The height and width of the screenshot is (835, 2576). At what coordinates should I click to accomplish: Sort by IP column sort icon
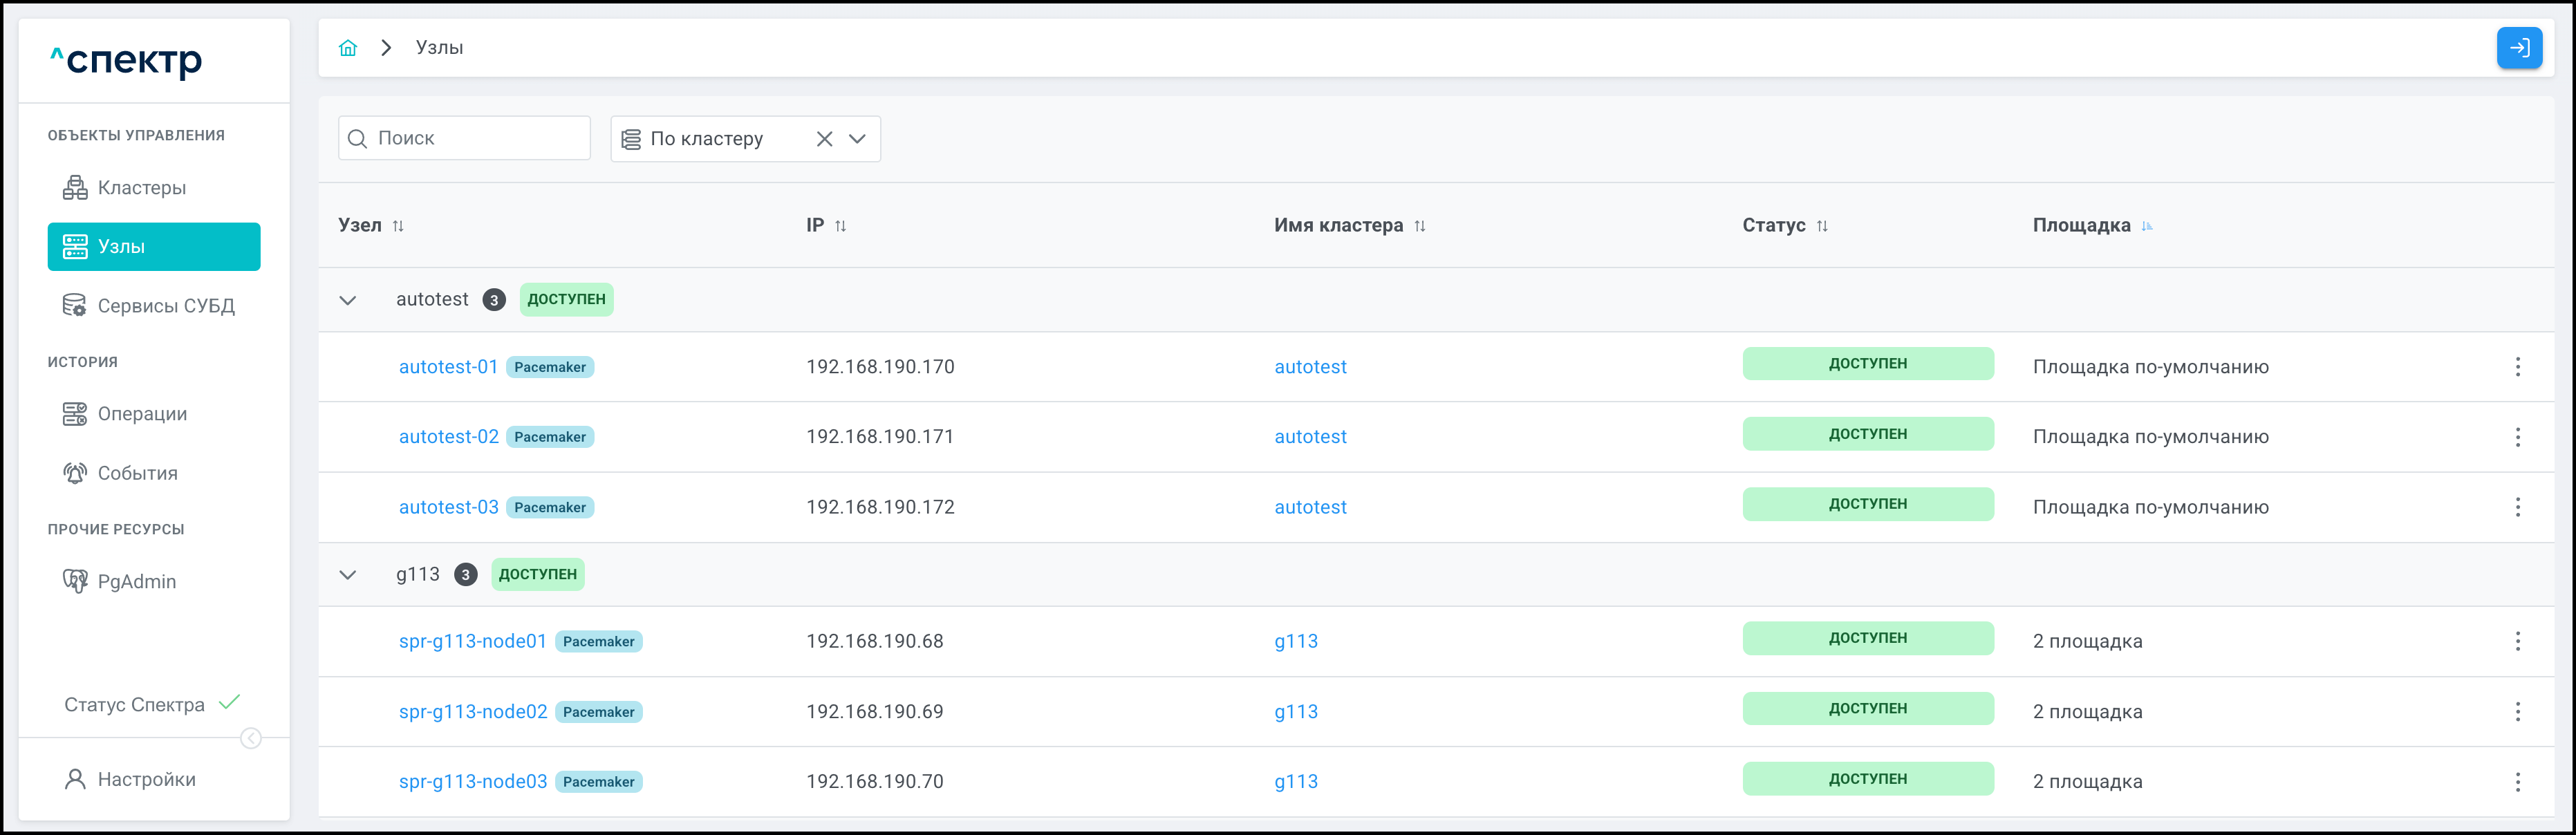click(x=840, y=226)
